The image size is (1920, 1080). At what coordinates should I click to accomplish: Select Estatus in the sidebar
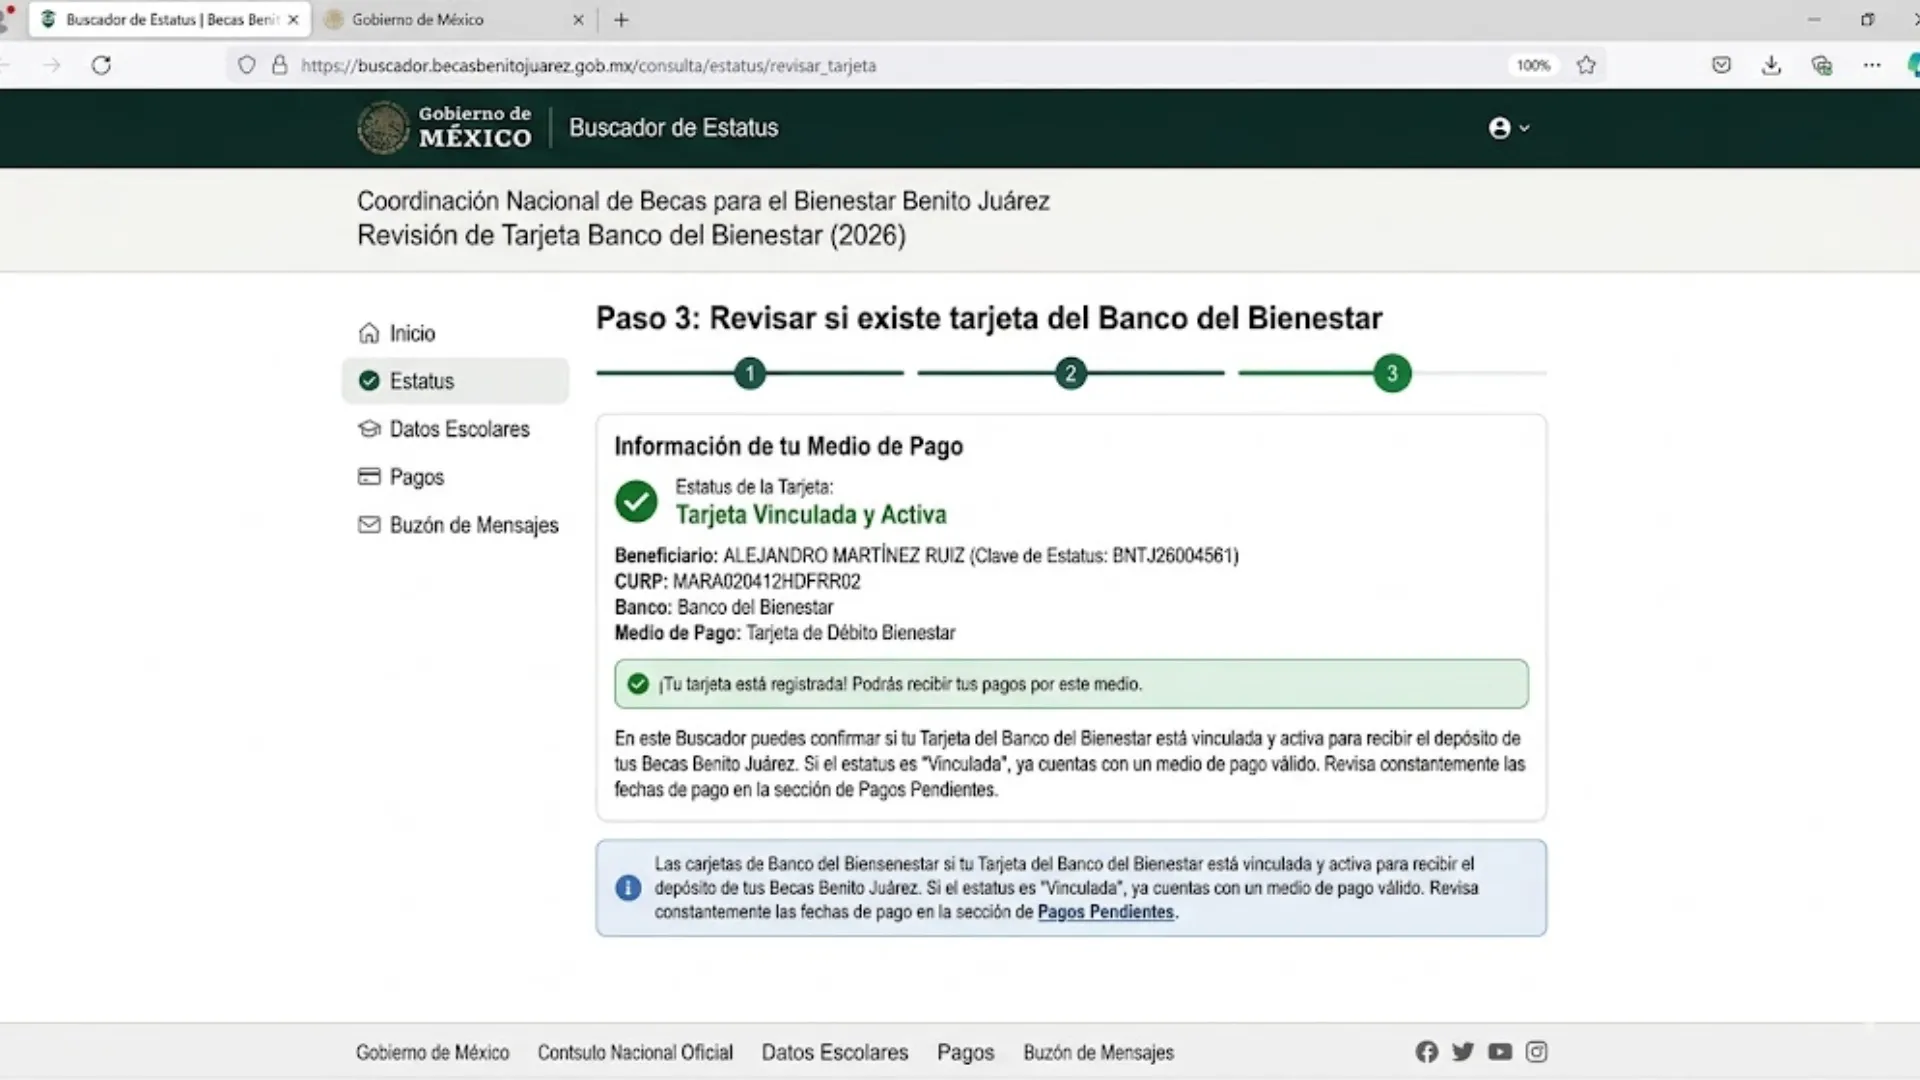point(455,381)
